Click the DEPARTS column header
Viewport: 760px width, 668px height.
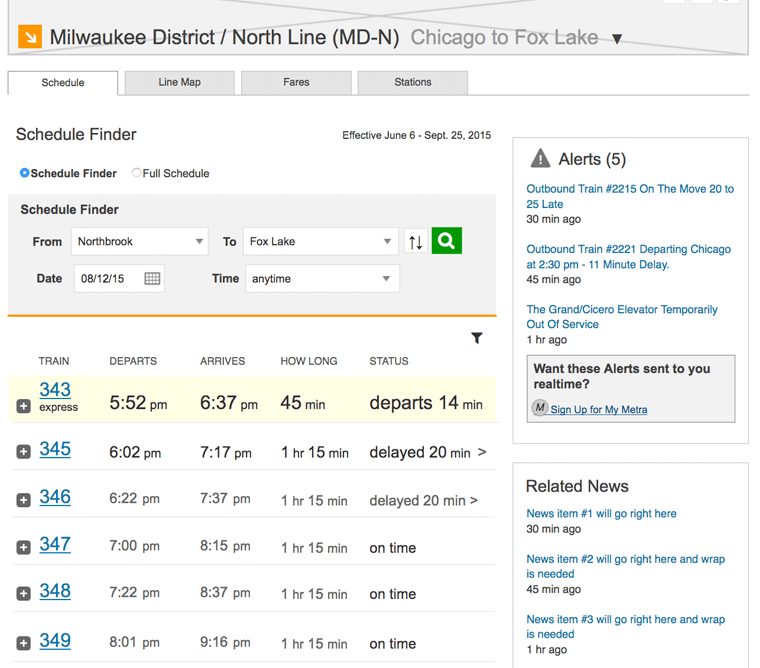133,361
